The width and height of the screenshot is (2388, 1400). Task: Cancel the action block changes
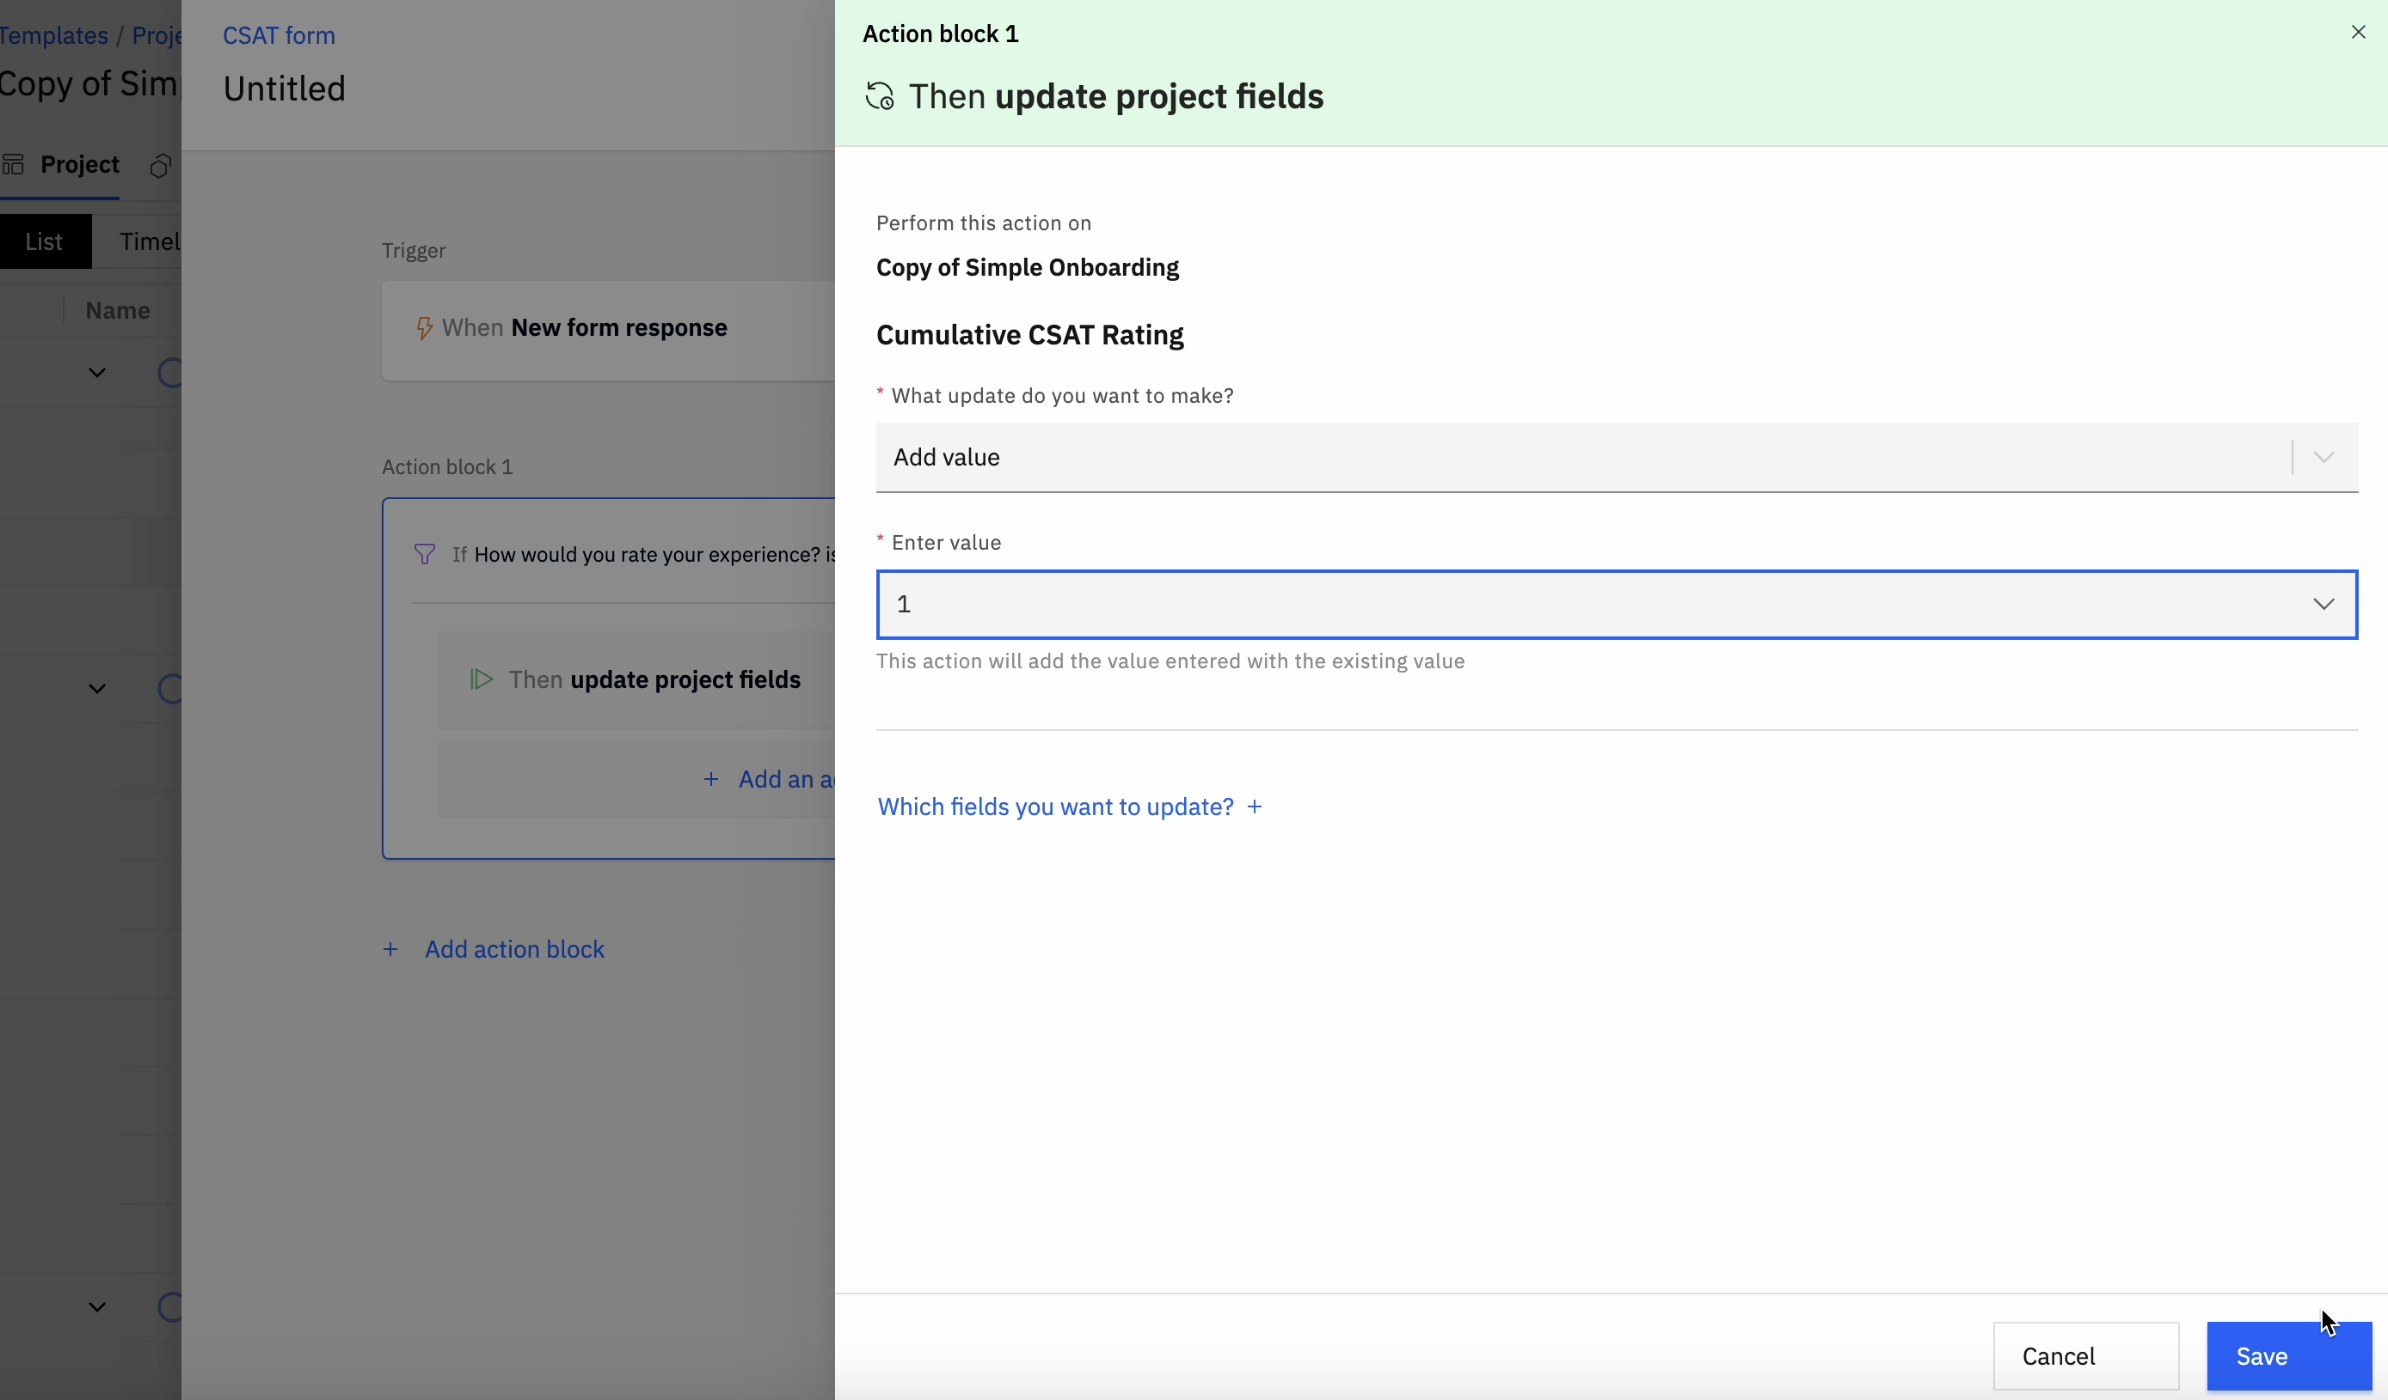(x=2085, y=1356)
